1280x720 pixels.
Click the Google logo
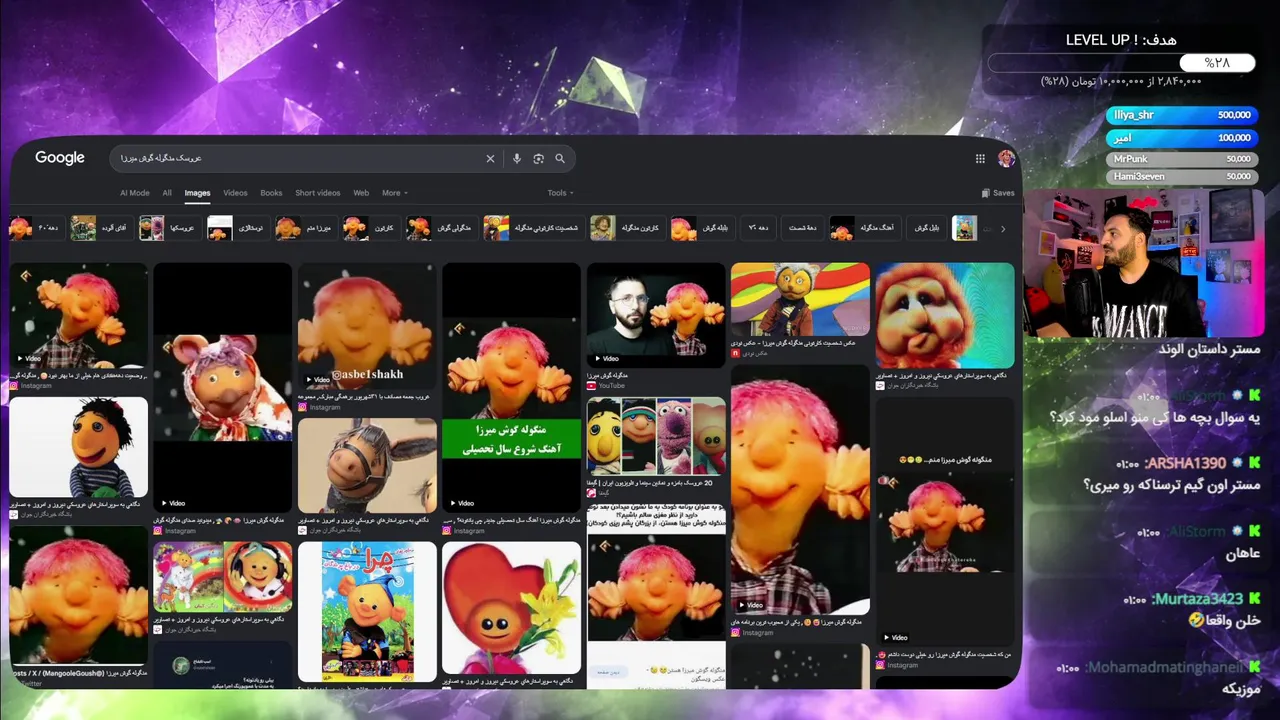tap(60, 158)
